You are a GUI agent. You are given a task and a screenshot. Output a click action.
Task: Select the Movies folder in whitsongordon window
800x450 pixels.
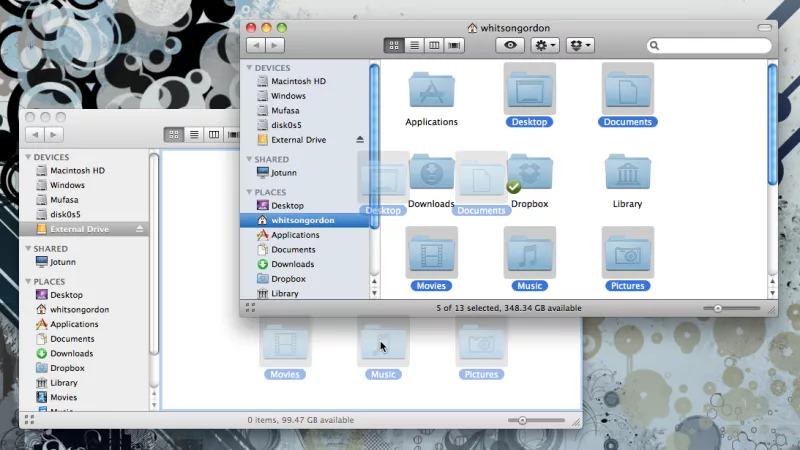pyautogui.click(x=432, y=253)
